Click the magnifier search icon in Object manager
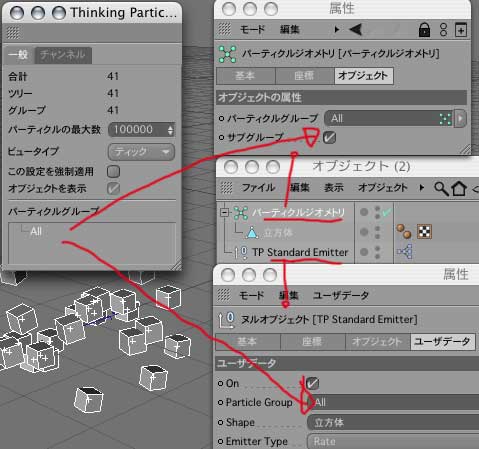The height and width of the screenshot is (449, 479). [x=441, y=188]
